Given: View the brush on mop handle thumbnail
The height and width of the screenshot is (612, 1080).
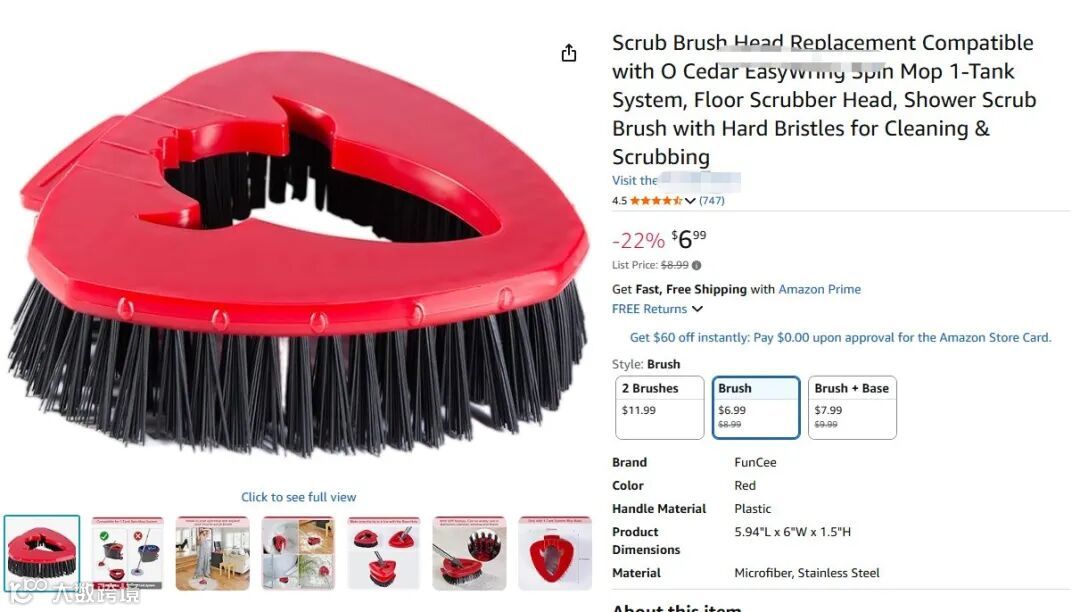Looking at the screenshot, I should click(x=469, y=553).
